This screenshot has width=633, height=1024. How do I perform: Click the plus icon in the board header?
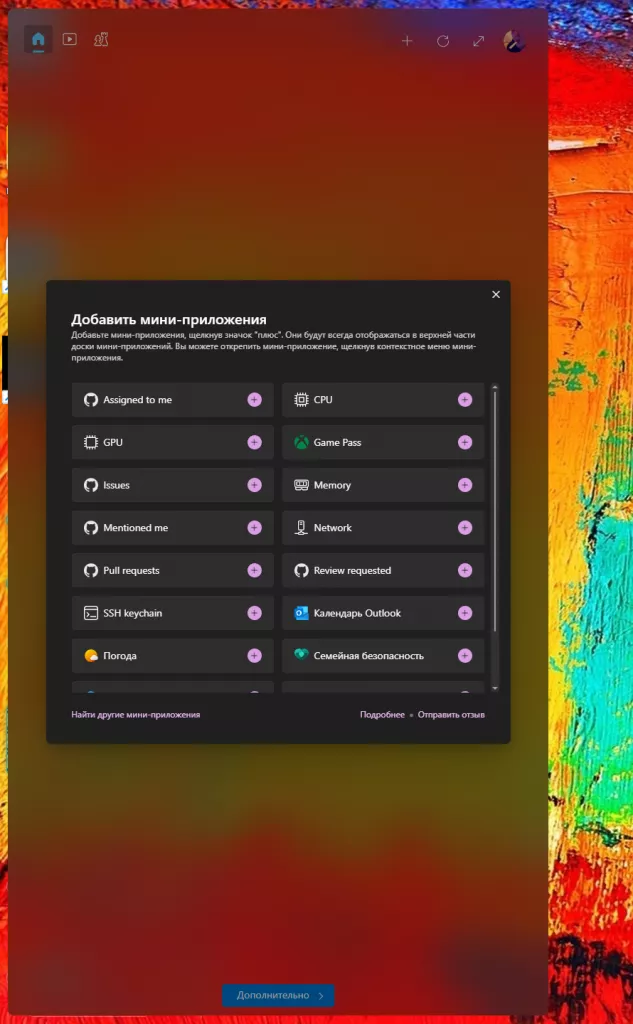click(x=407, y=41)
